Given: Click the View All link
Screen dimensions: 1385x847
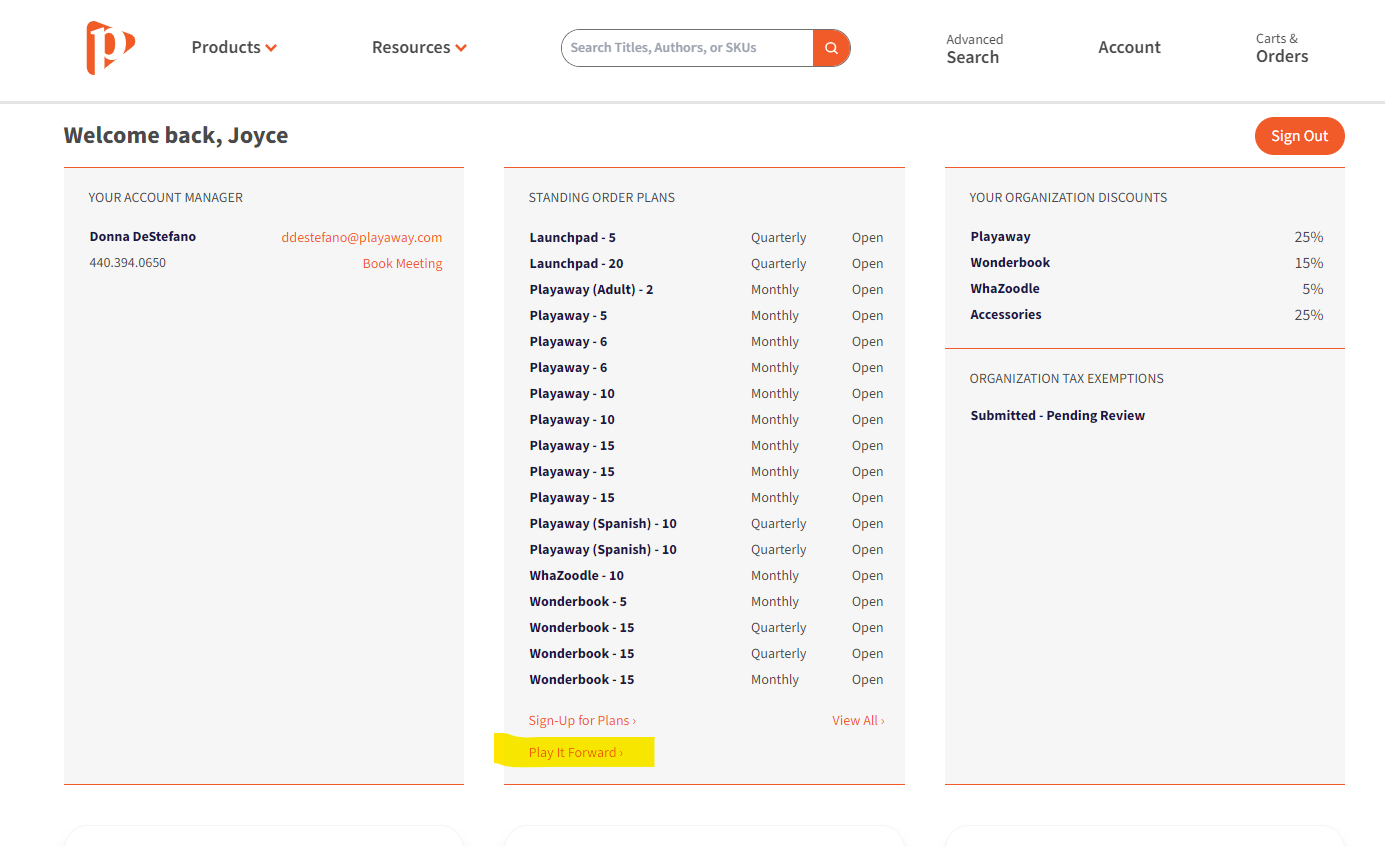Looking at the screenshot, I should (x=858, y=720).
